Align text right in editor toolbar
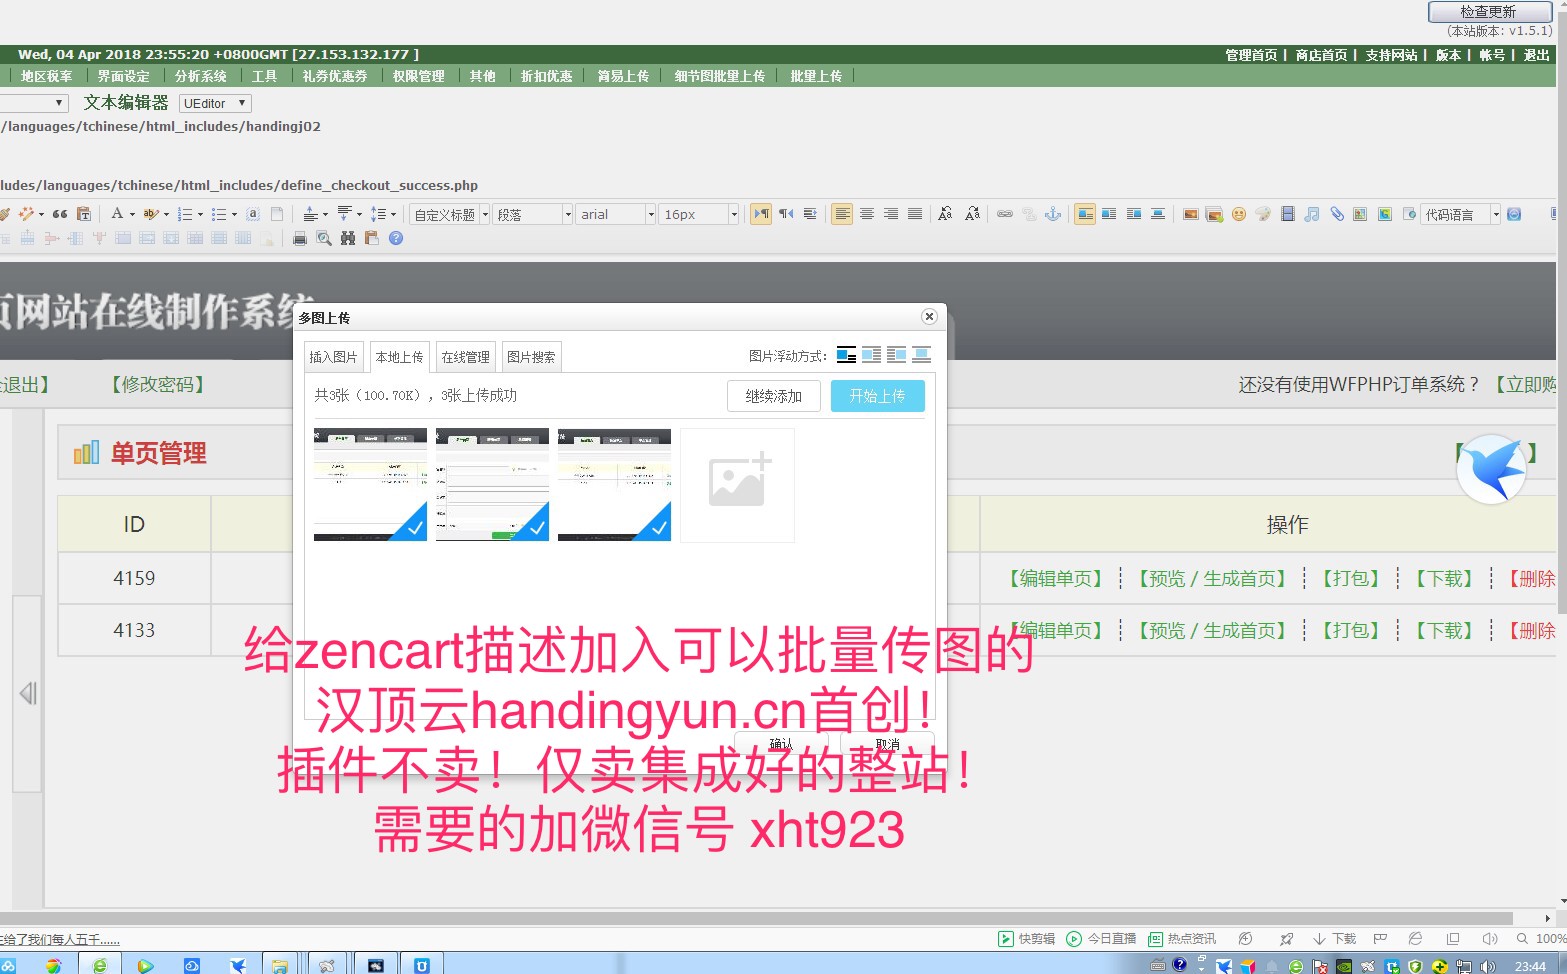The width and height of the screenshot is (1567, 974). pyautogui.click(x=891, y=214)
